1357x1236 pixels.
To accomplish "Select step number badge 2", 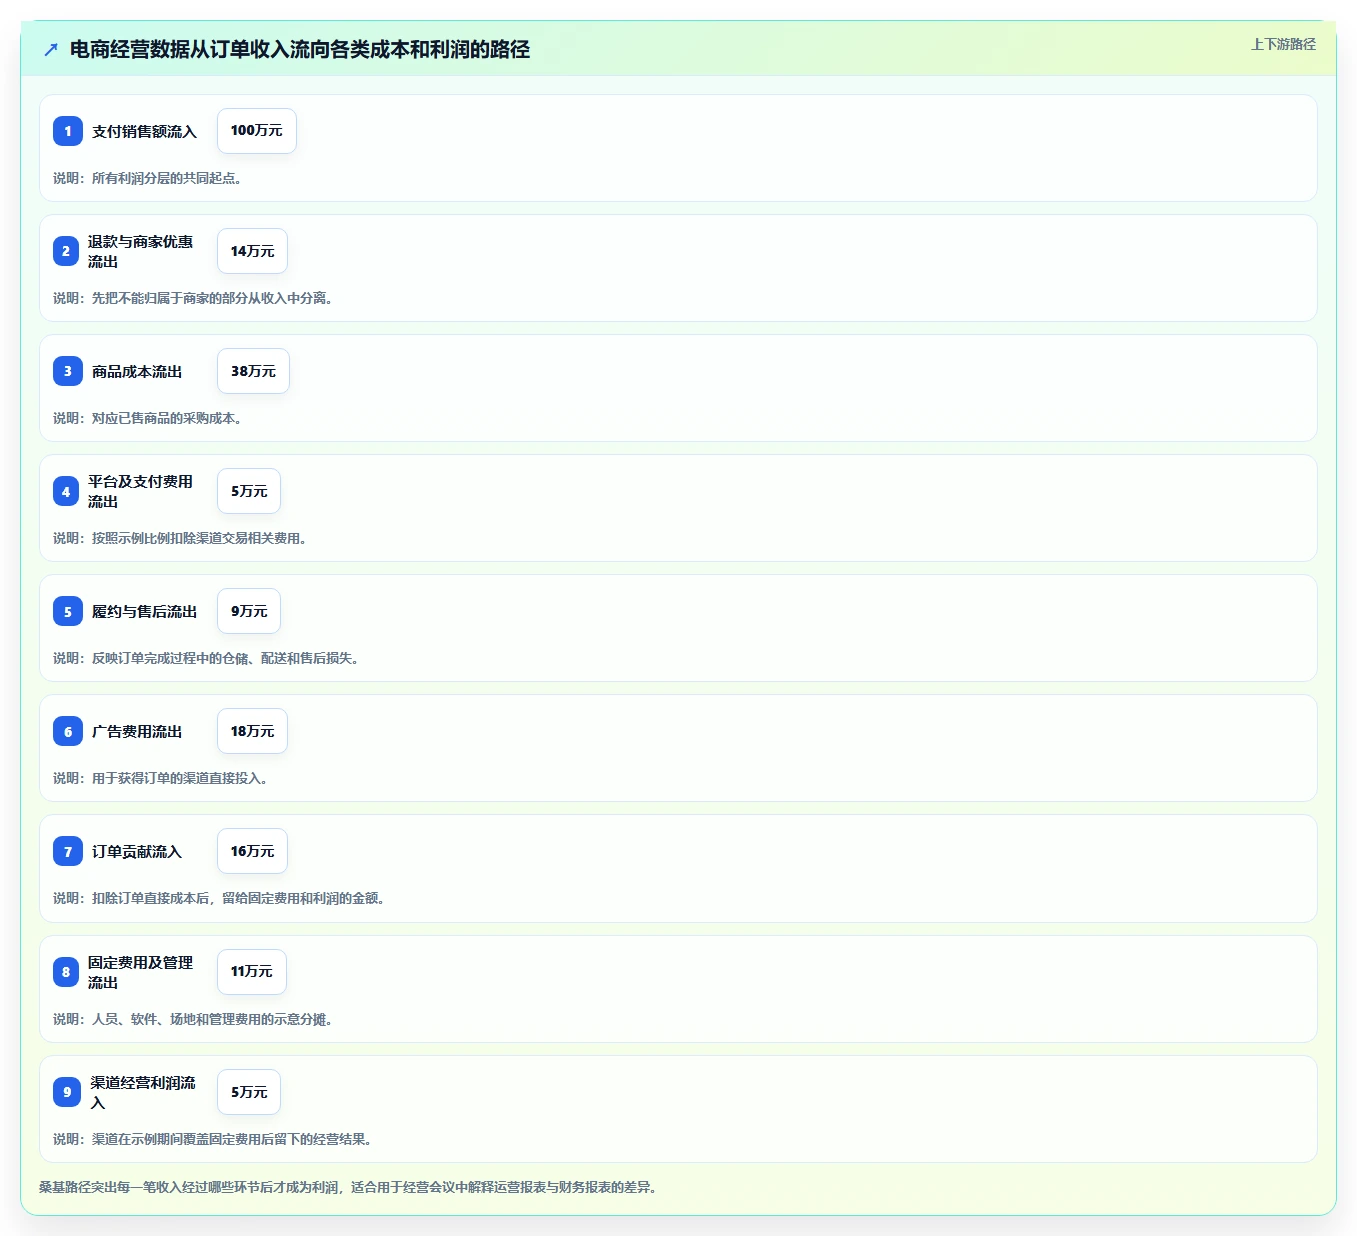I will pyautogui.click(x=66, y=251).
